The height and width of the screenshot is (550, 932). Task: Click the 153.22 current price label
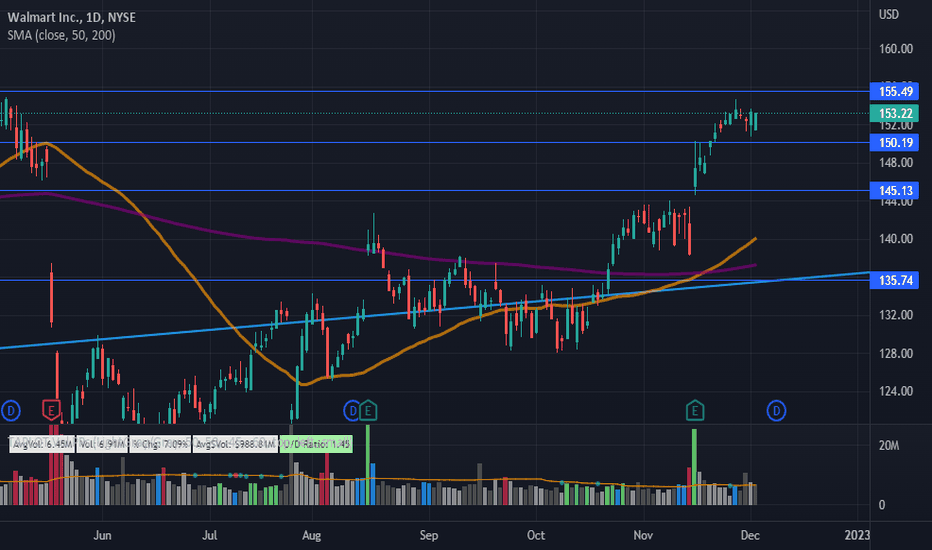click(895, 114)
